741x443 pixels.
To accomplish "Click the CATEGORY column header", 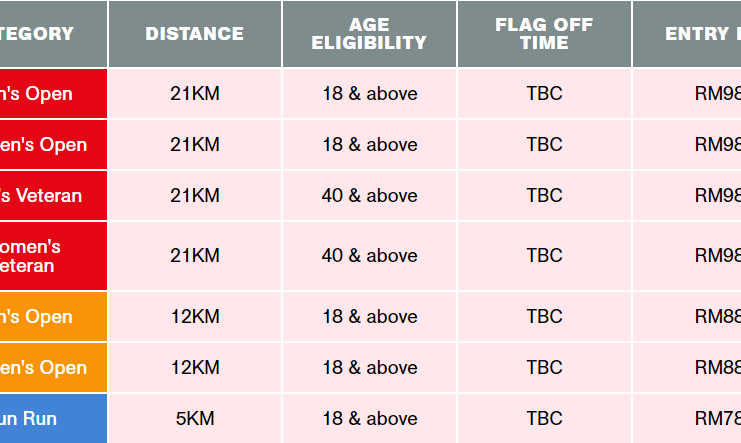I will click(53, 34).
